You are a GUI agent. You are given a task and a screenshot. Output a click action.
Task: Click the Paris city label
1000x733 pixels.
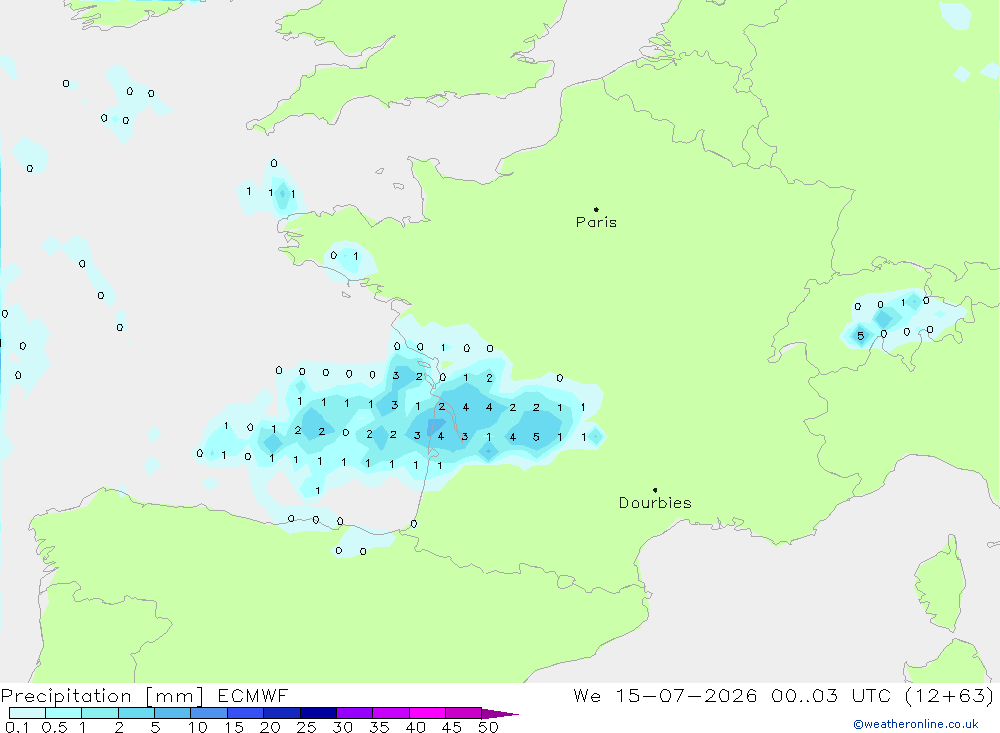596,222
